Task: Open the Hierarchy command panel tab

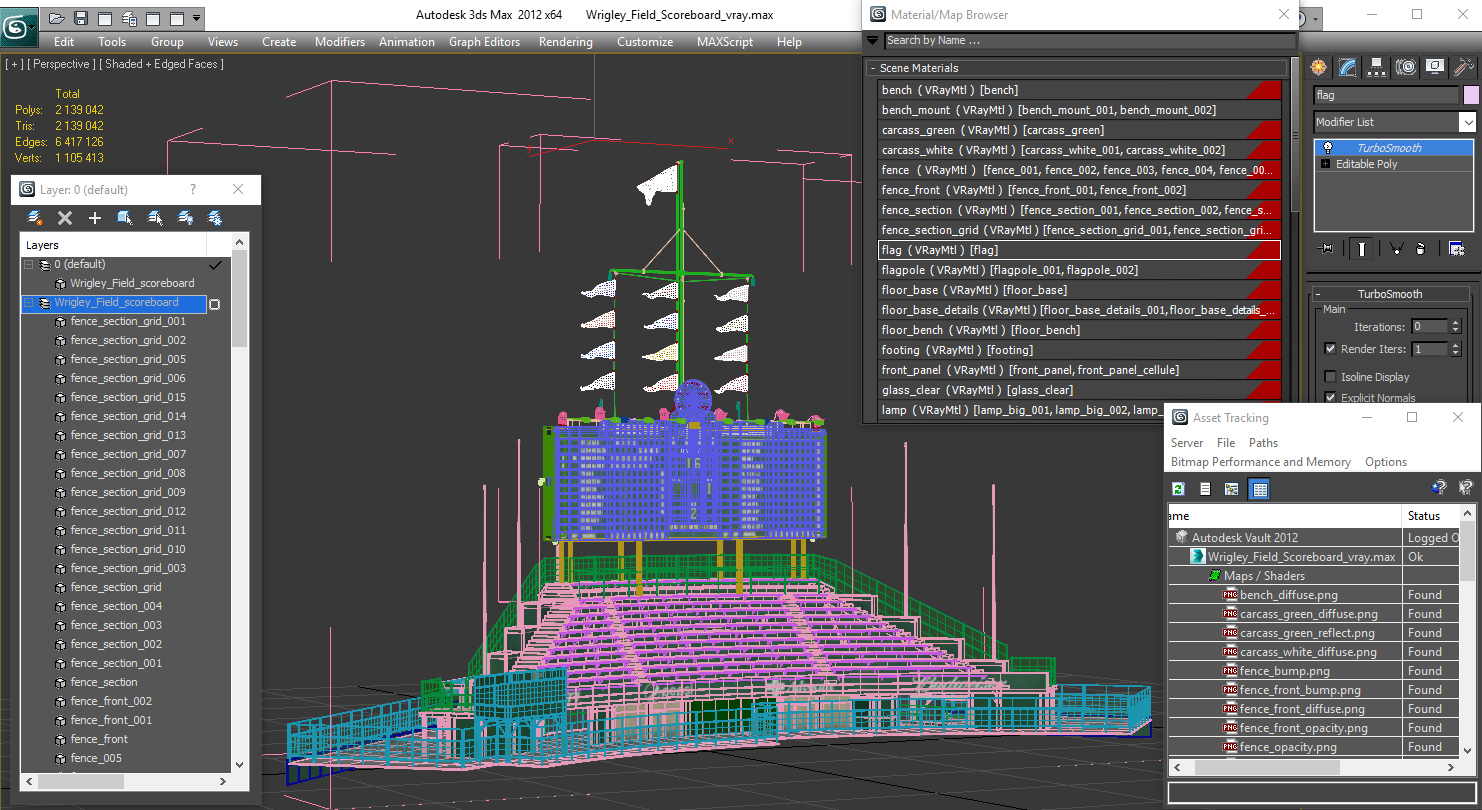Action: point(1377,67)
